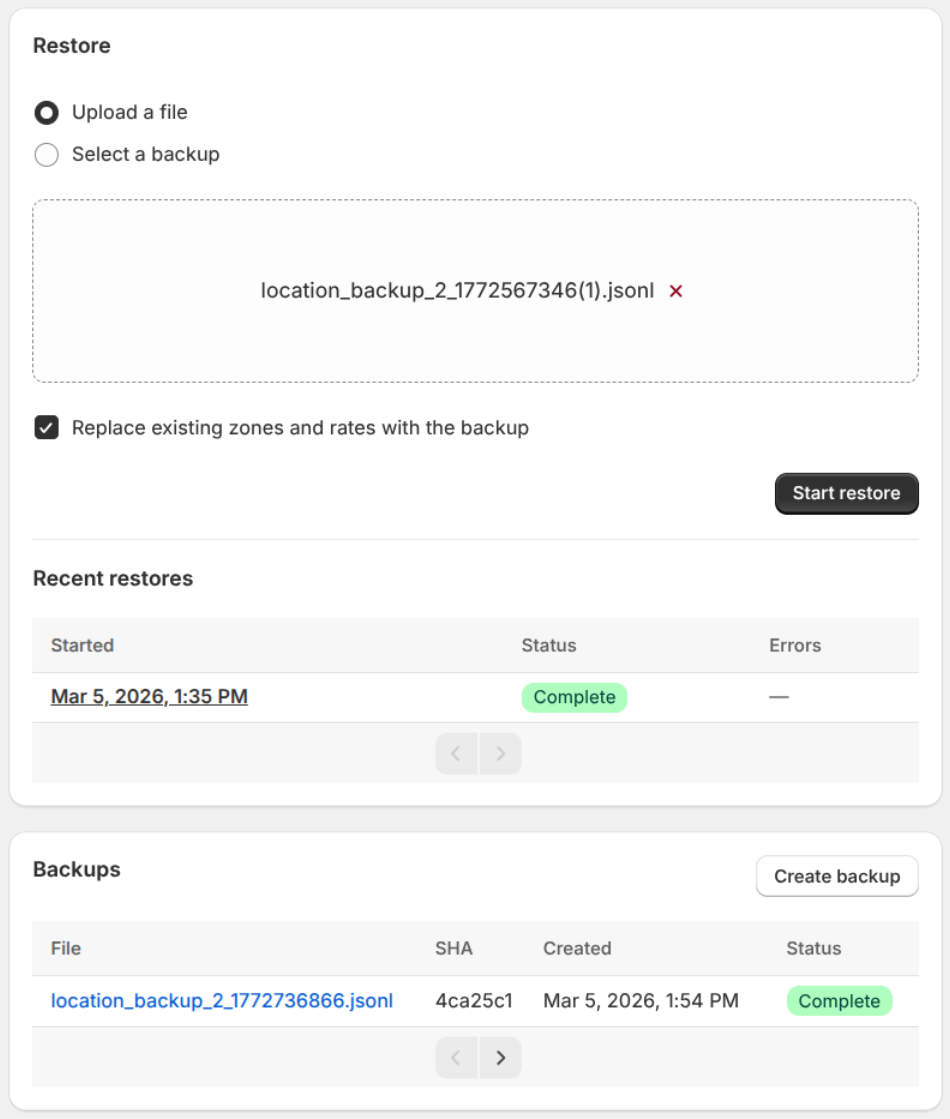Image resolution: width=950 pixels, height=1119 pixels.
Task: Uncheck Replace existing zones and rates
Action: coord(46,428)
